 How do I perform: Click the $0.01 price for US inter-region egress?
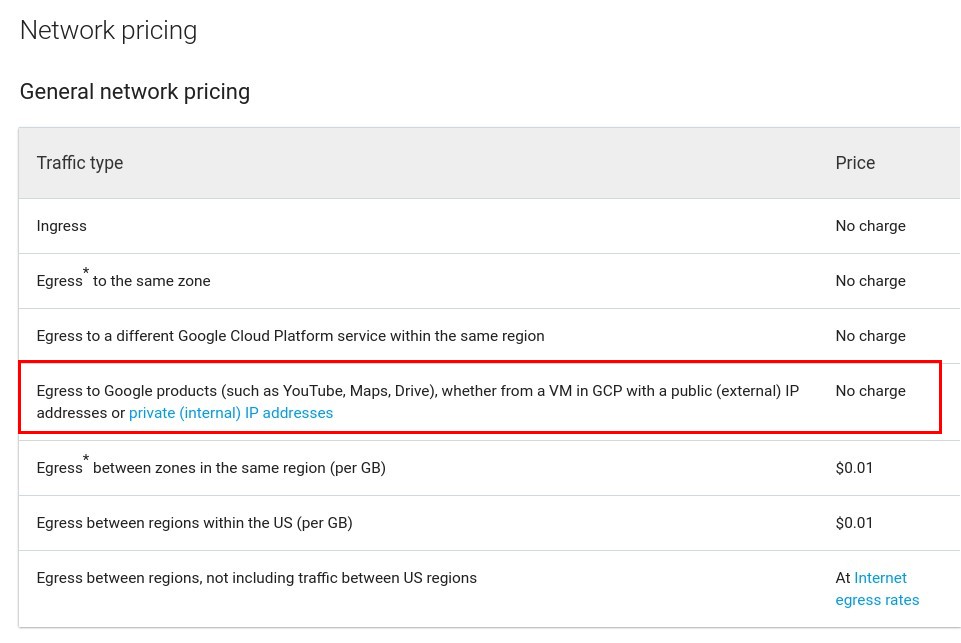coord(854,523)
